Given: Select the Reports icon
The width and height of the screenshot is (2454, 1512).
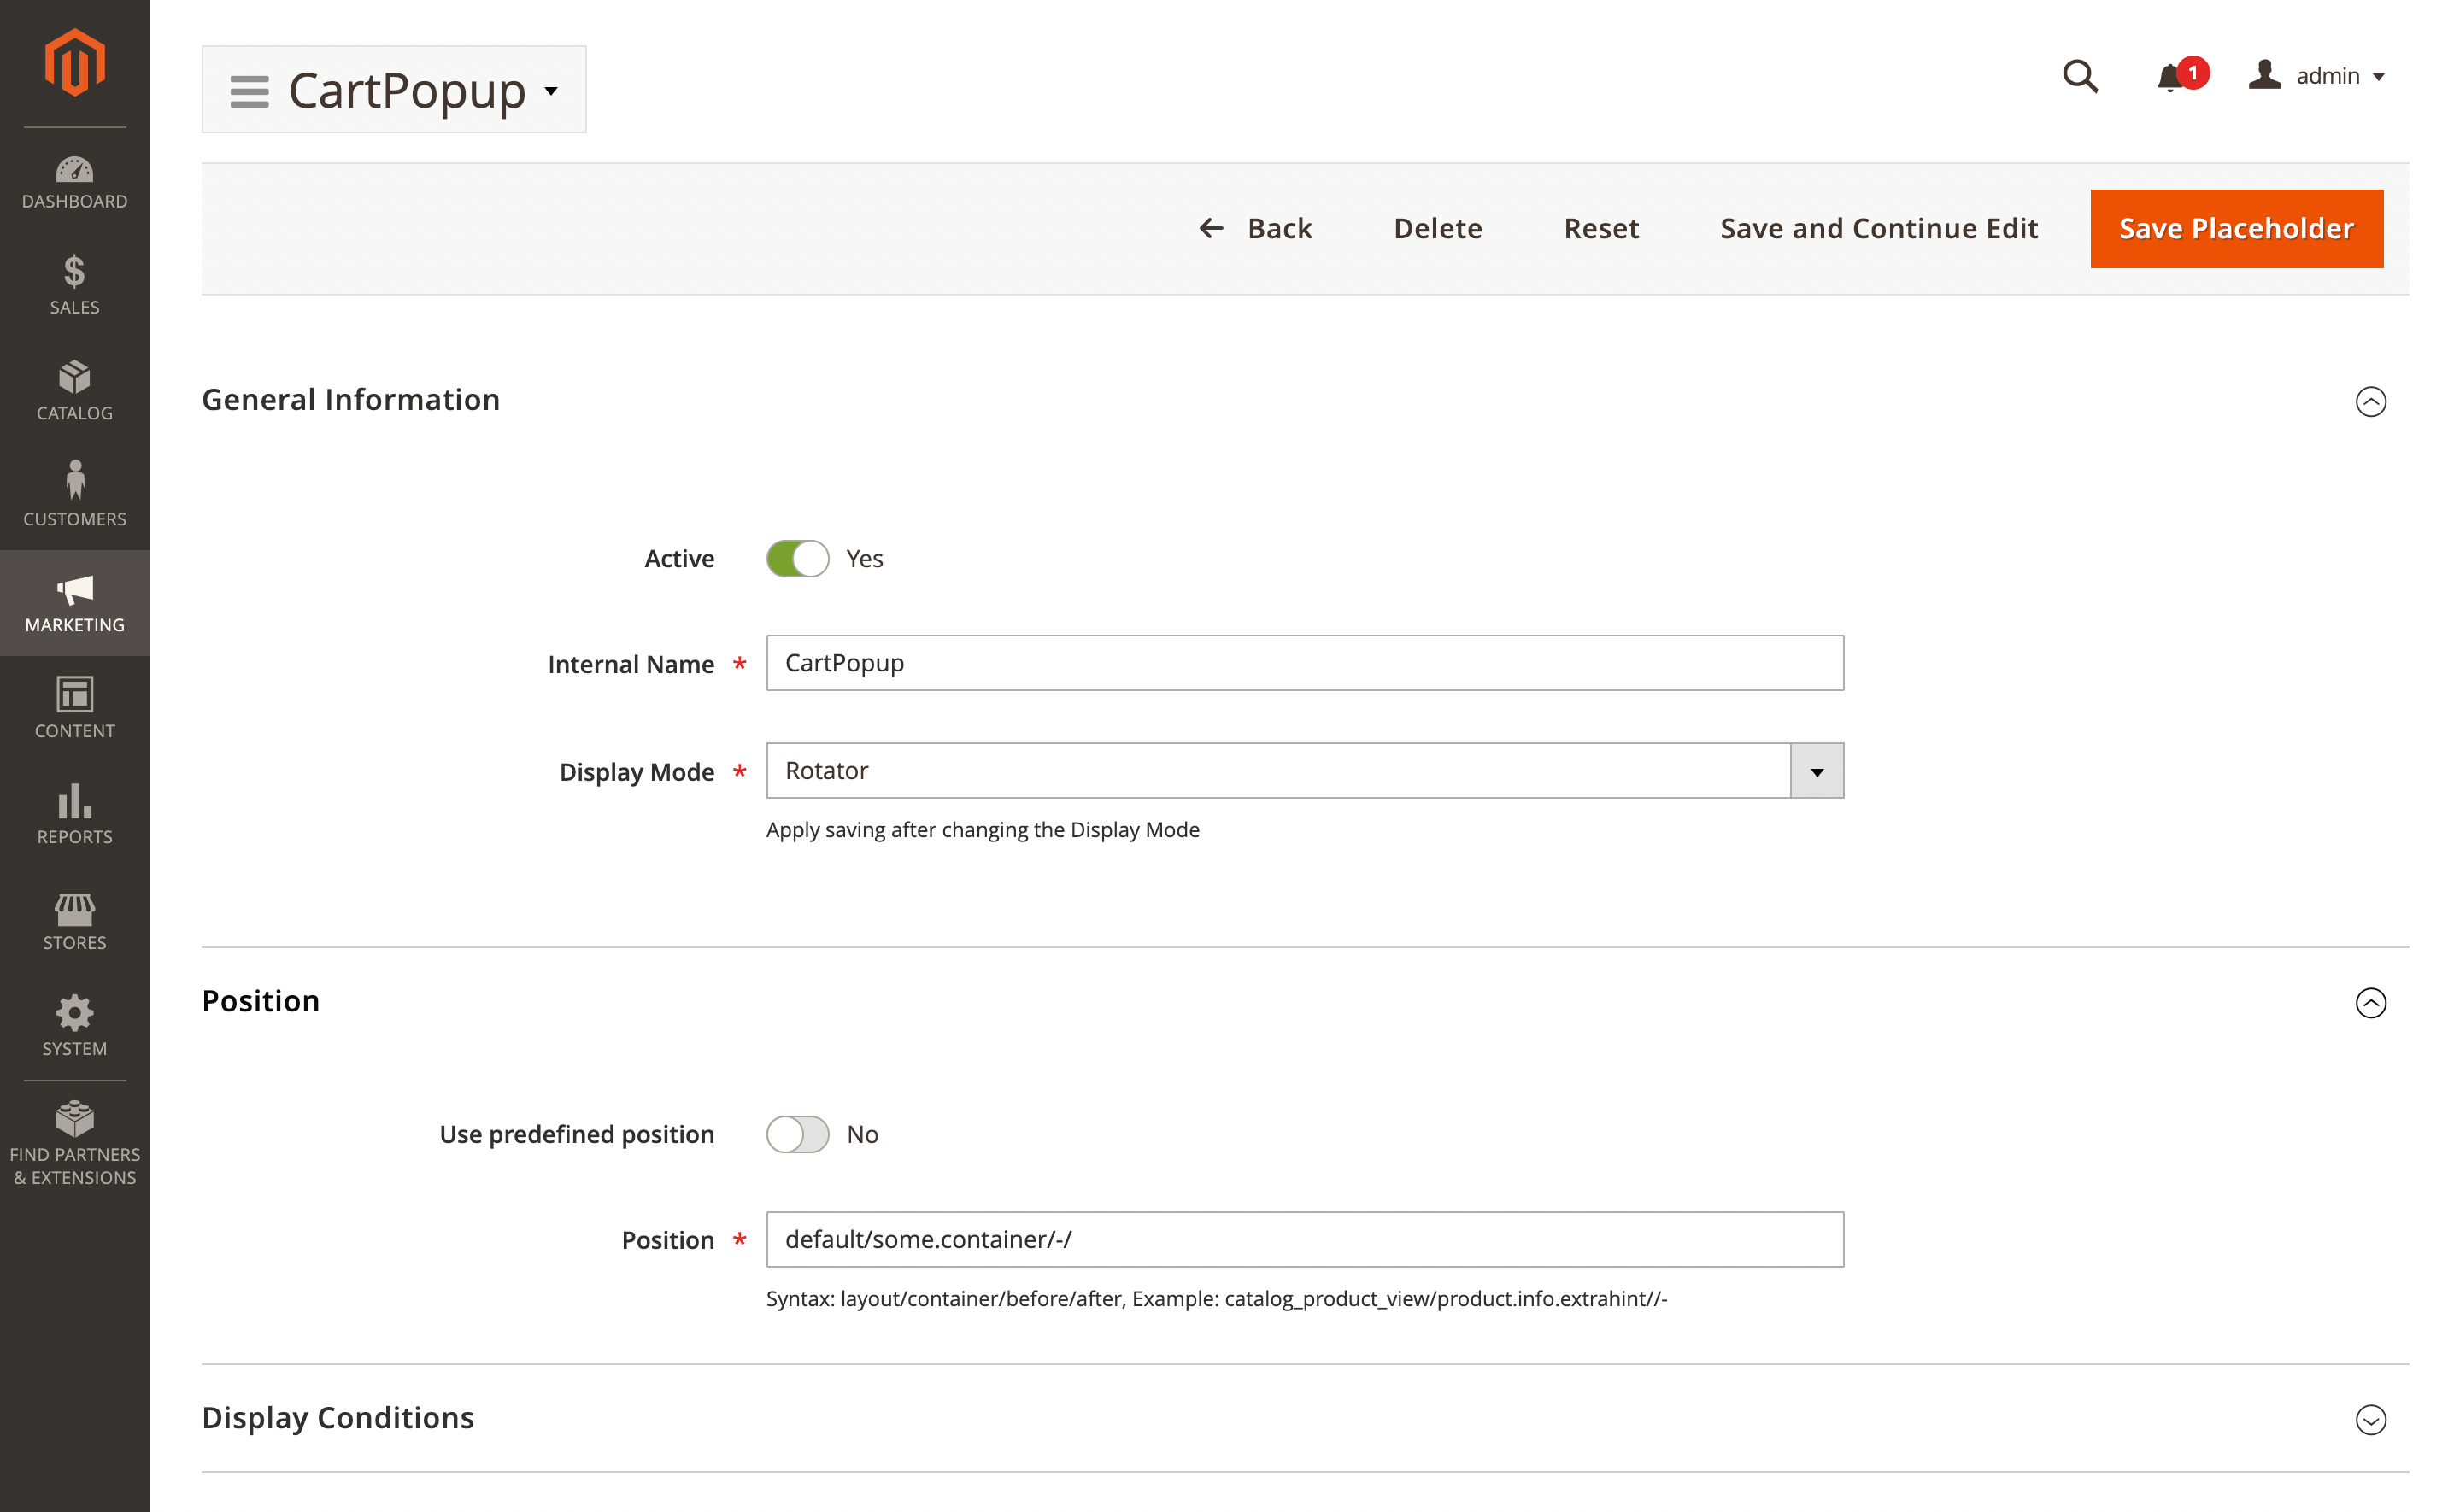Looking at the screenshot, I should pos(75,813).
